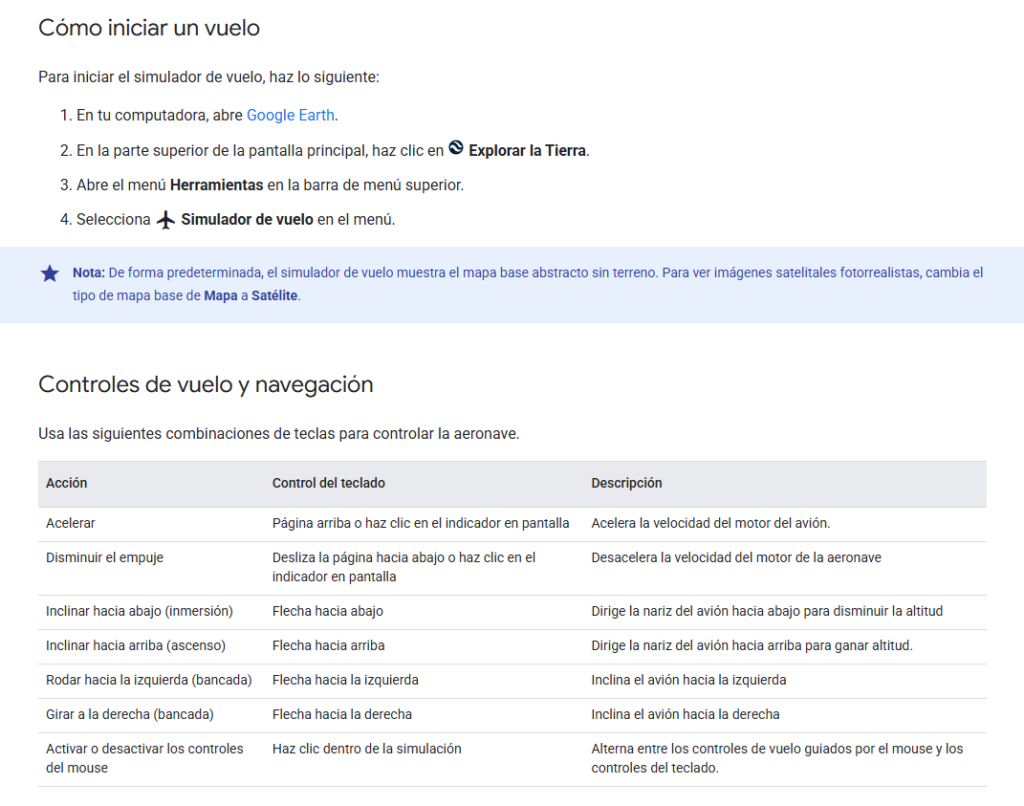Click the blue star note icon

(x=50, y=273)
